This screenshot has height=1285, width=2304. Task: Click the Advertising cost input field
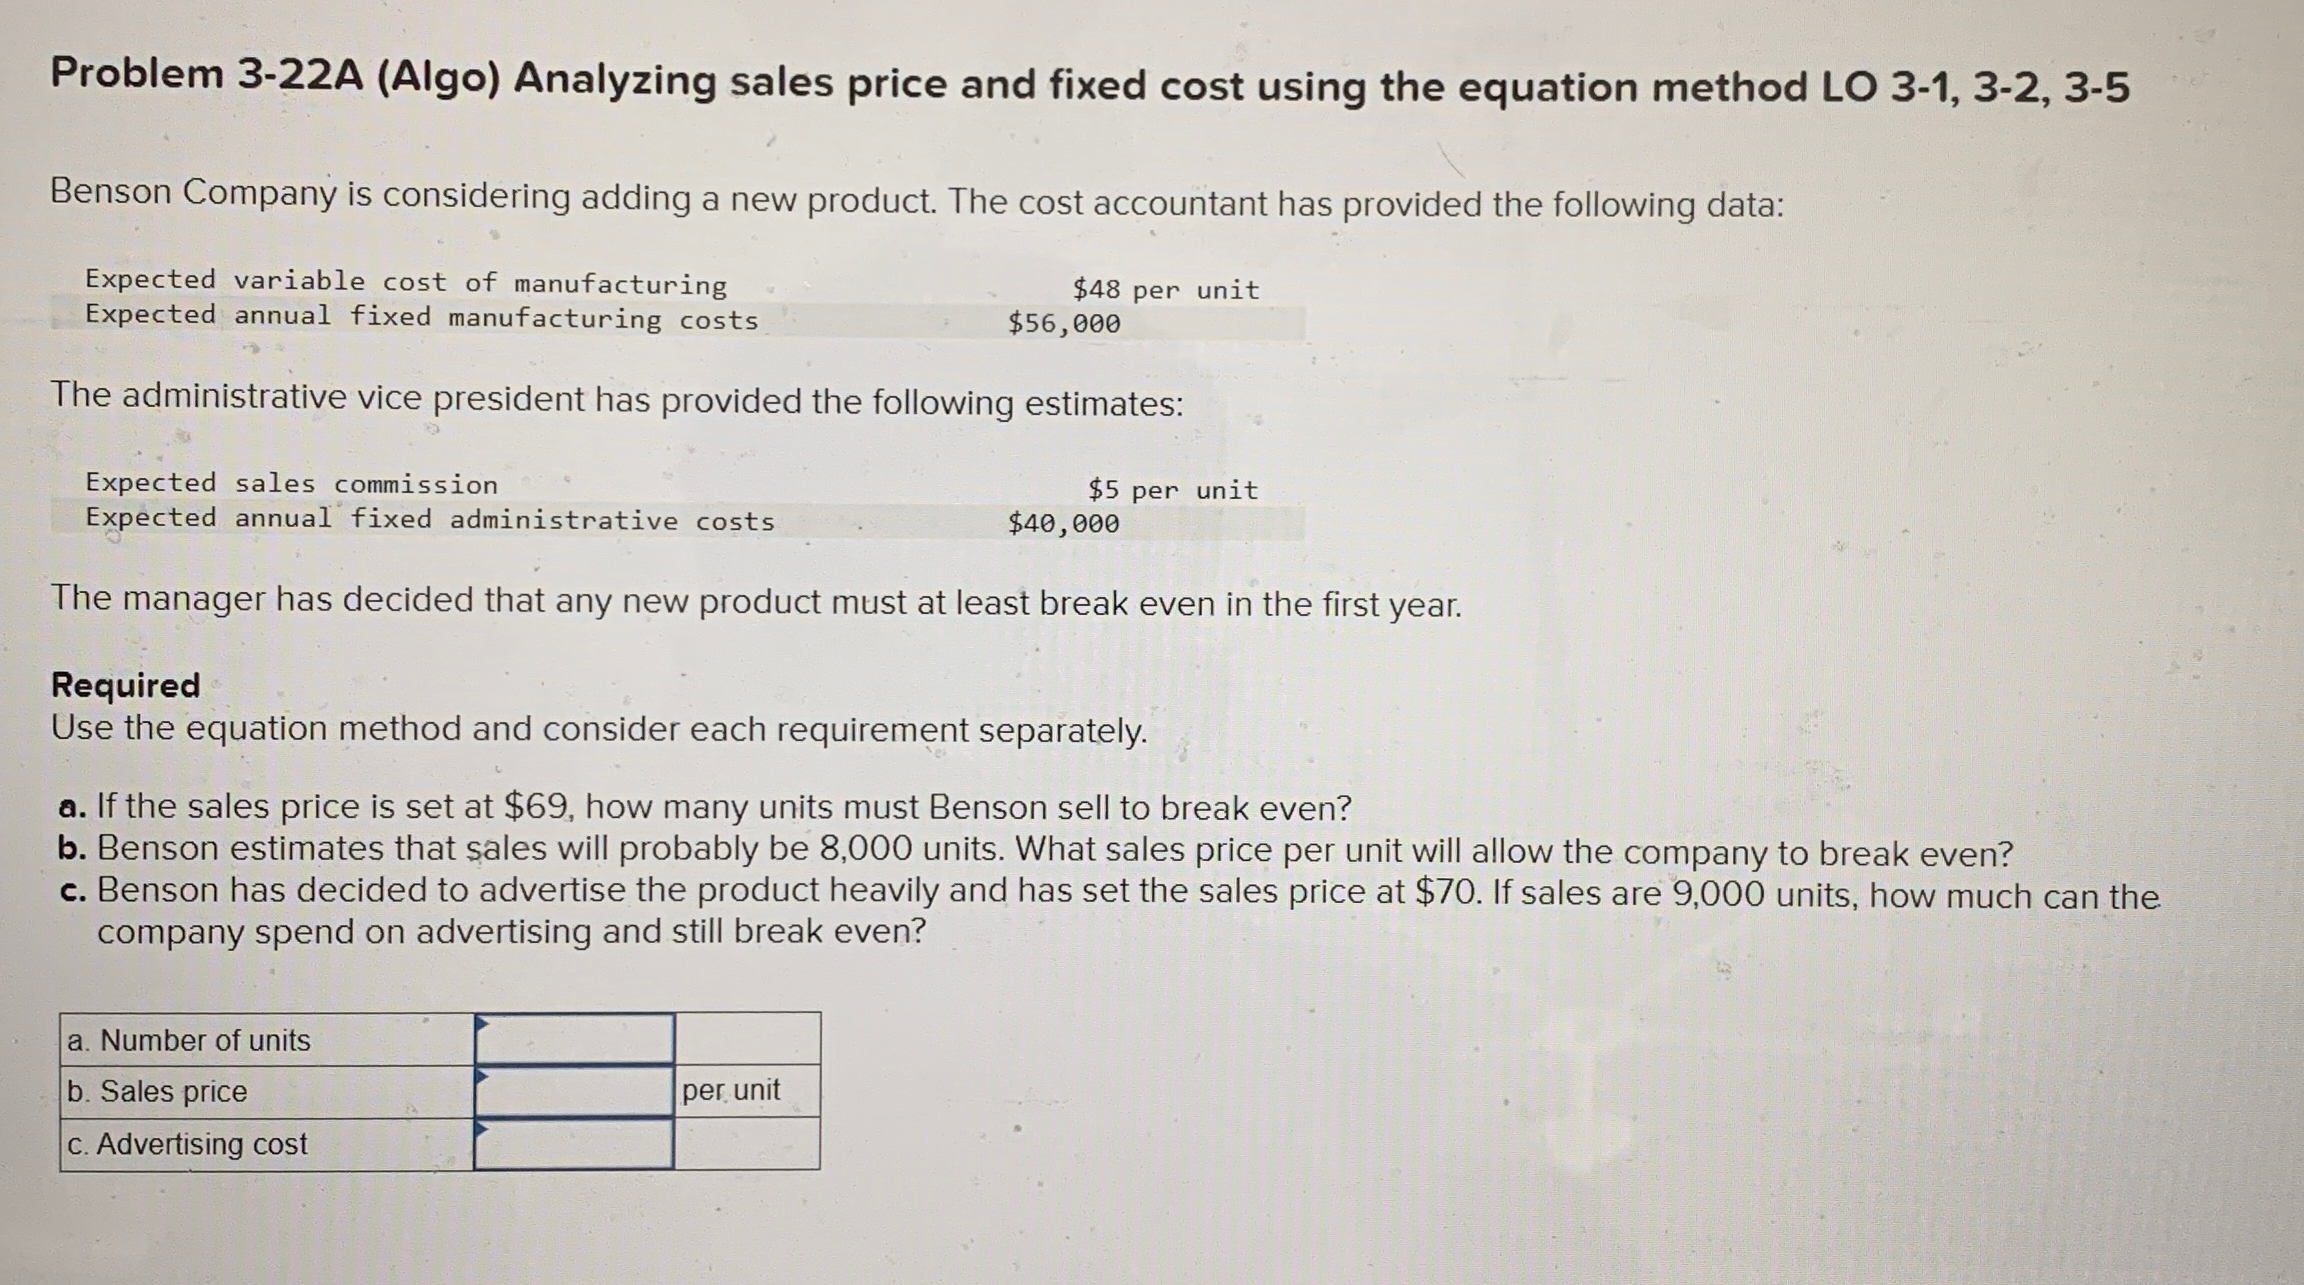point(575,1146)
